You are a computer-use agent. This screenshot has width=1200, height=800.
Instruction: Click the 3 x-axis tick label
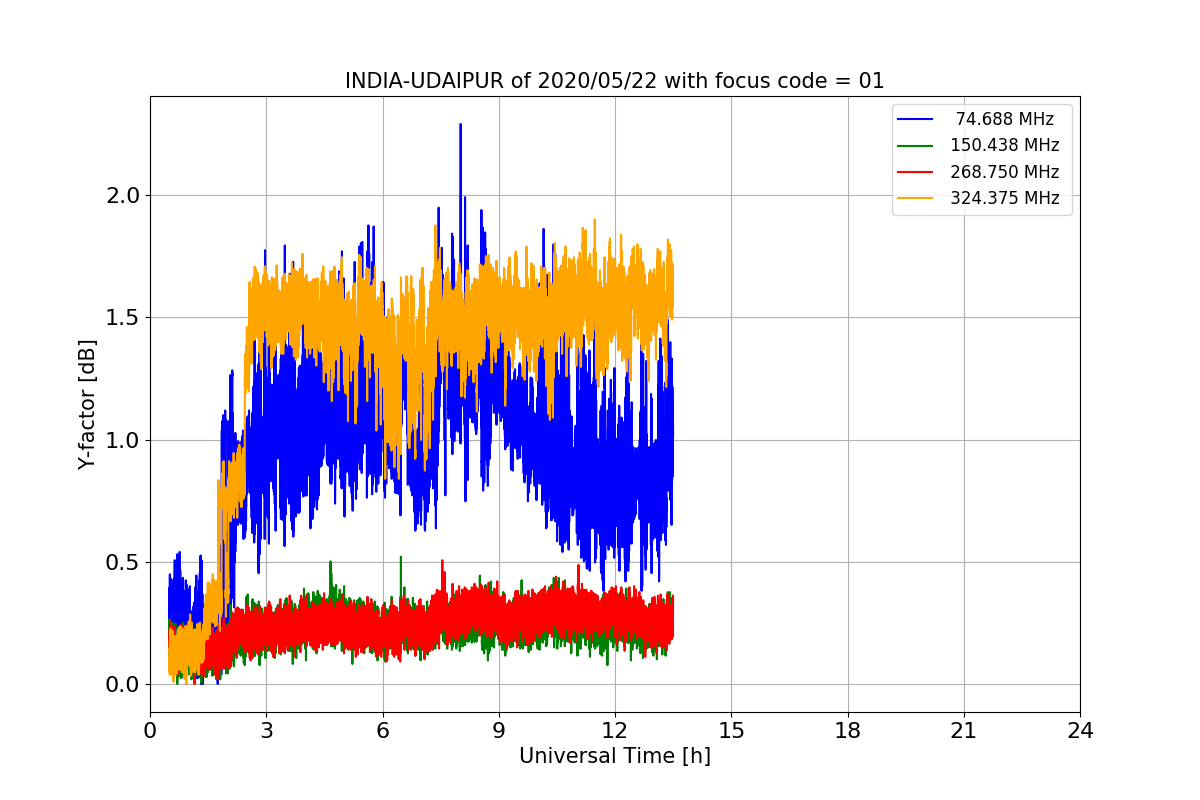coord(266,731)
